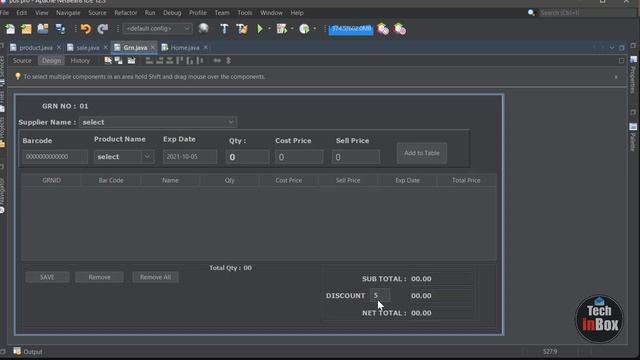Click the Remove All button

click(155, 277)
